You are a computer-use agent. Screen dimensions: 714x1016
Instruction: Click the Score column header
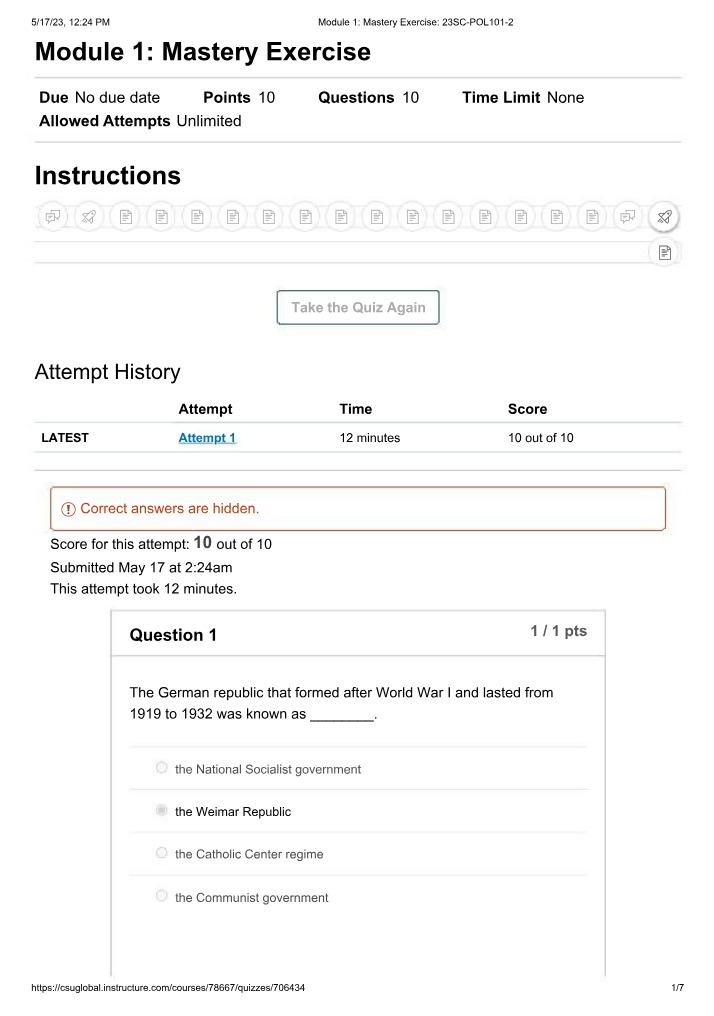click(x=527, y=409)
